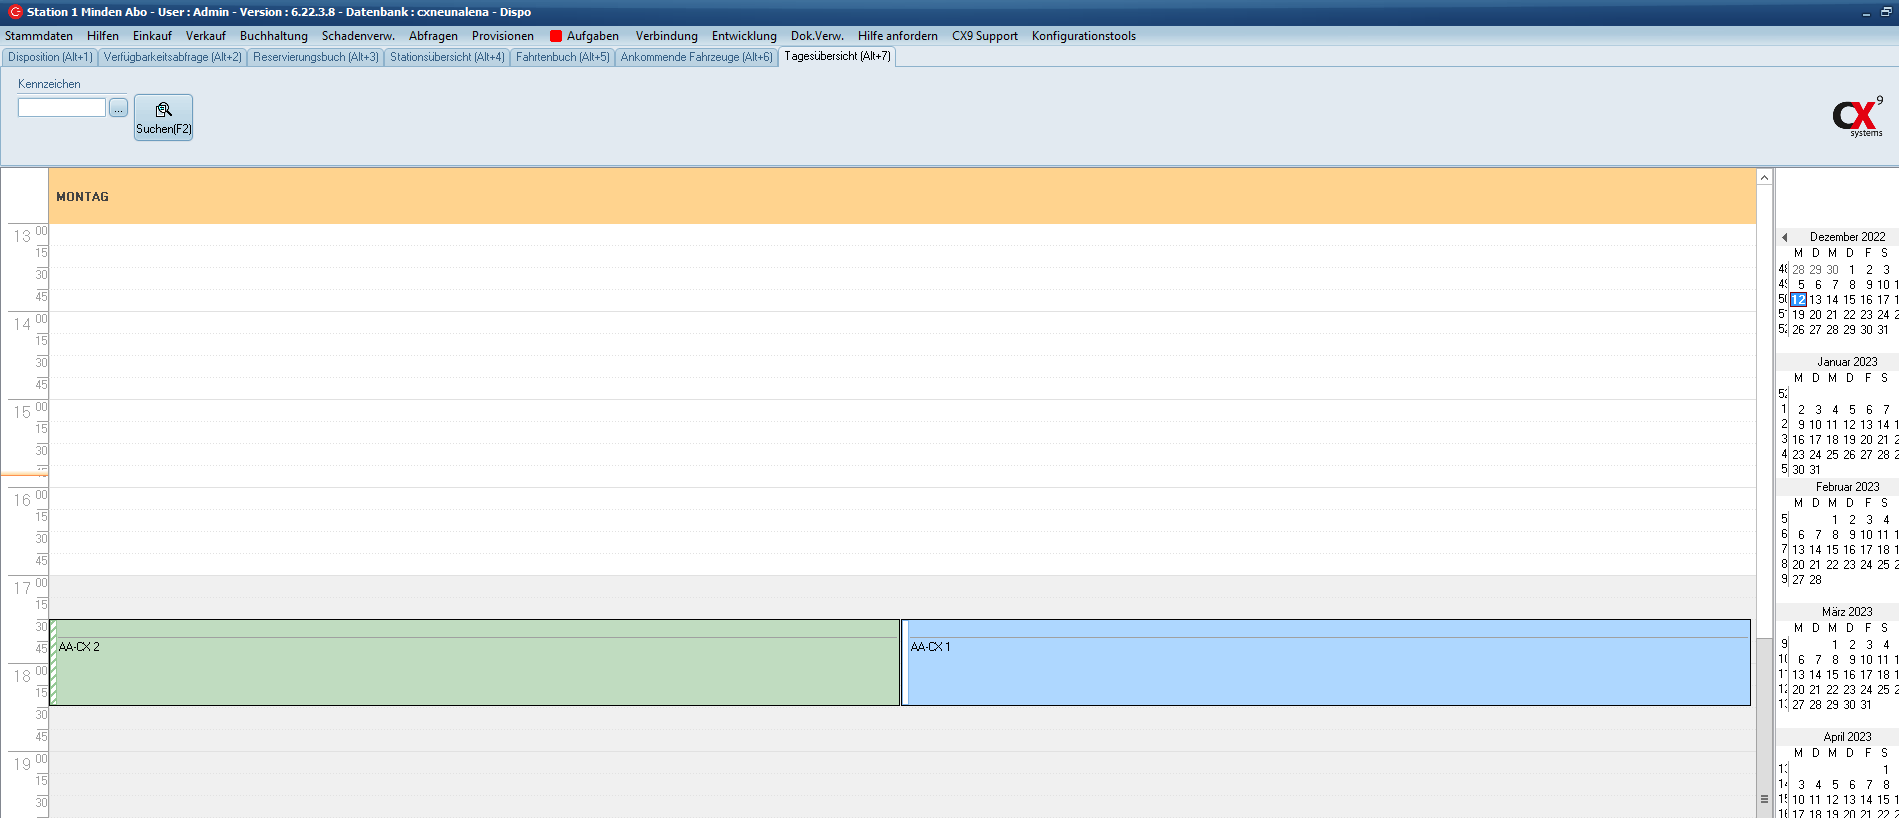
Task: Click the 14:00 time slot row
Action: (x=900, y=322)
